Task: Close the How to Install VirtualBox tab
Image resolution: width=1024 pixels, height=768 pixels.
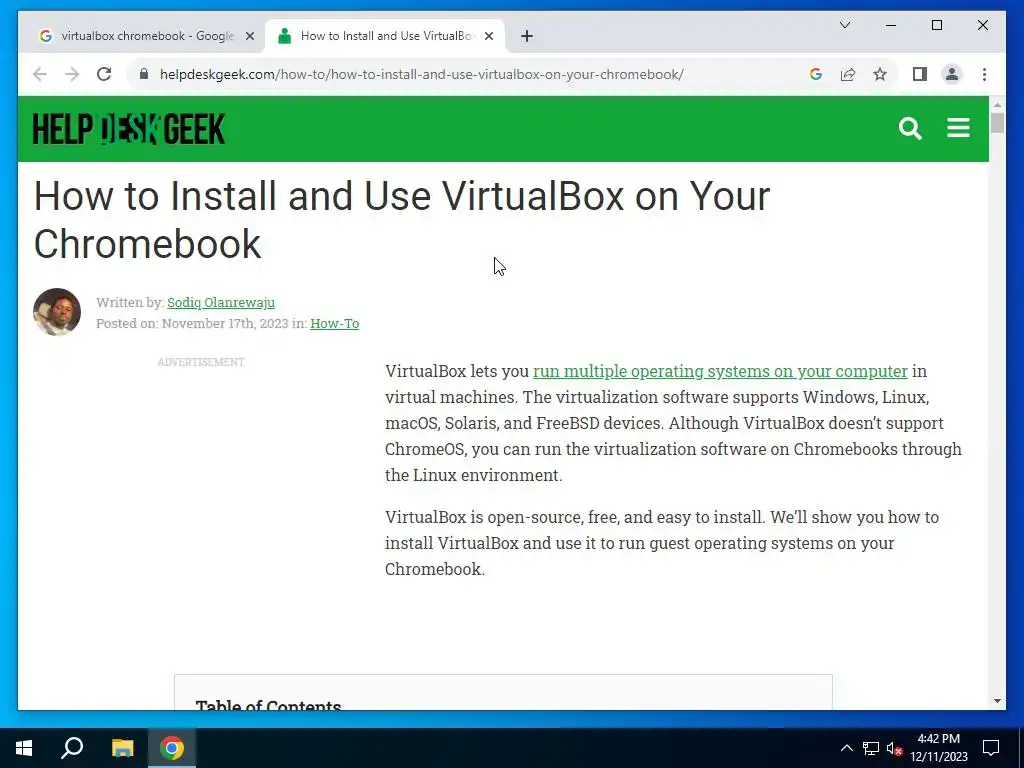Action: 488,36
